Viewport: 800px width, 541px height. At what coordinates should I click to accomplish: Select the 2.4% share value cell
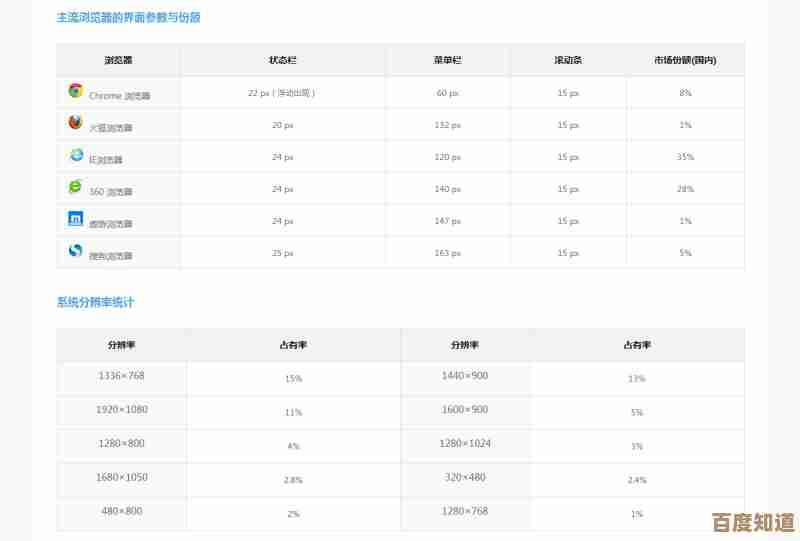[637, 480]
